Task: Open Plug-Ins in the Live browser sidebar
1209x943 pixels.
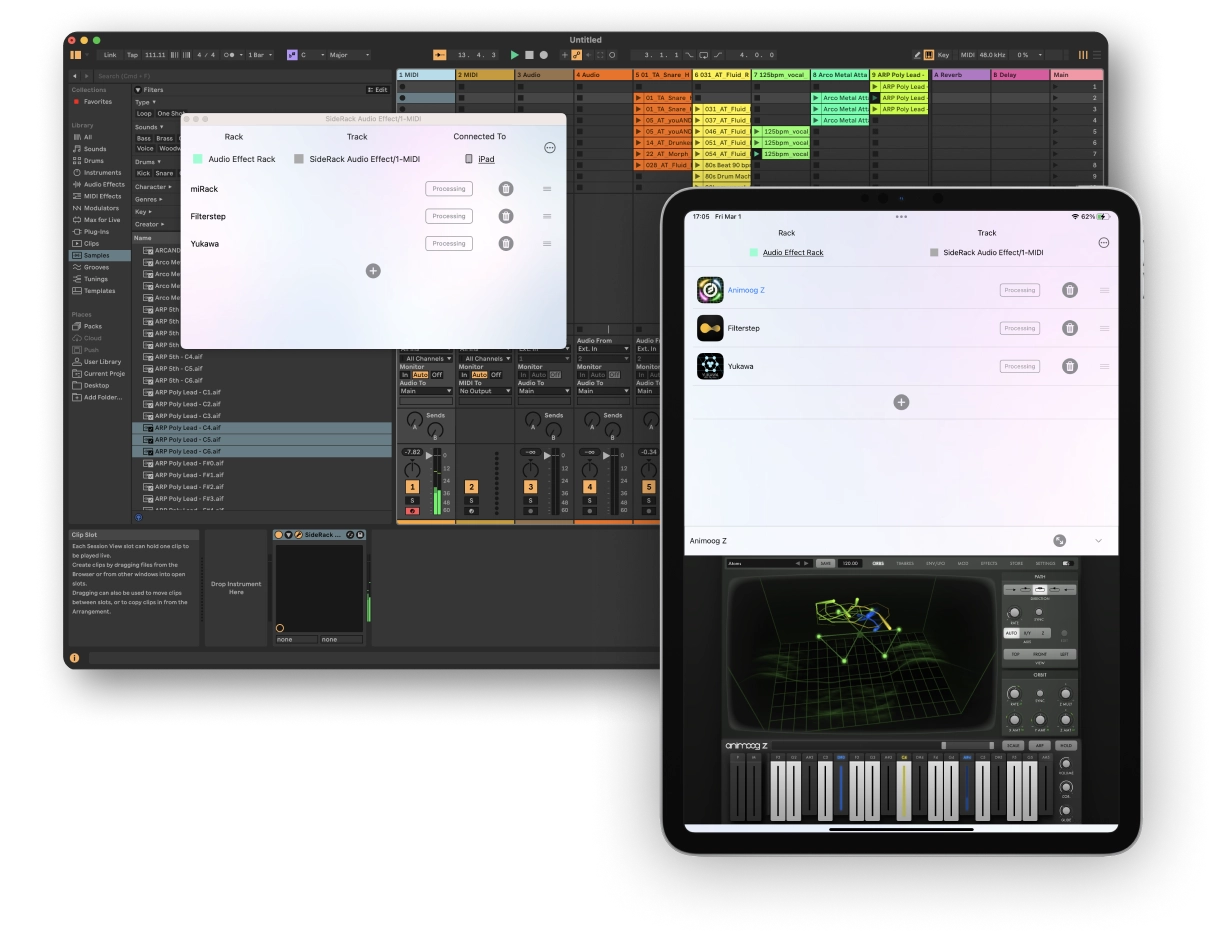Action: [x=95, y=231]
